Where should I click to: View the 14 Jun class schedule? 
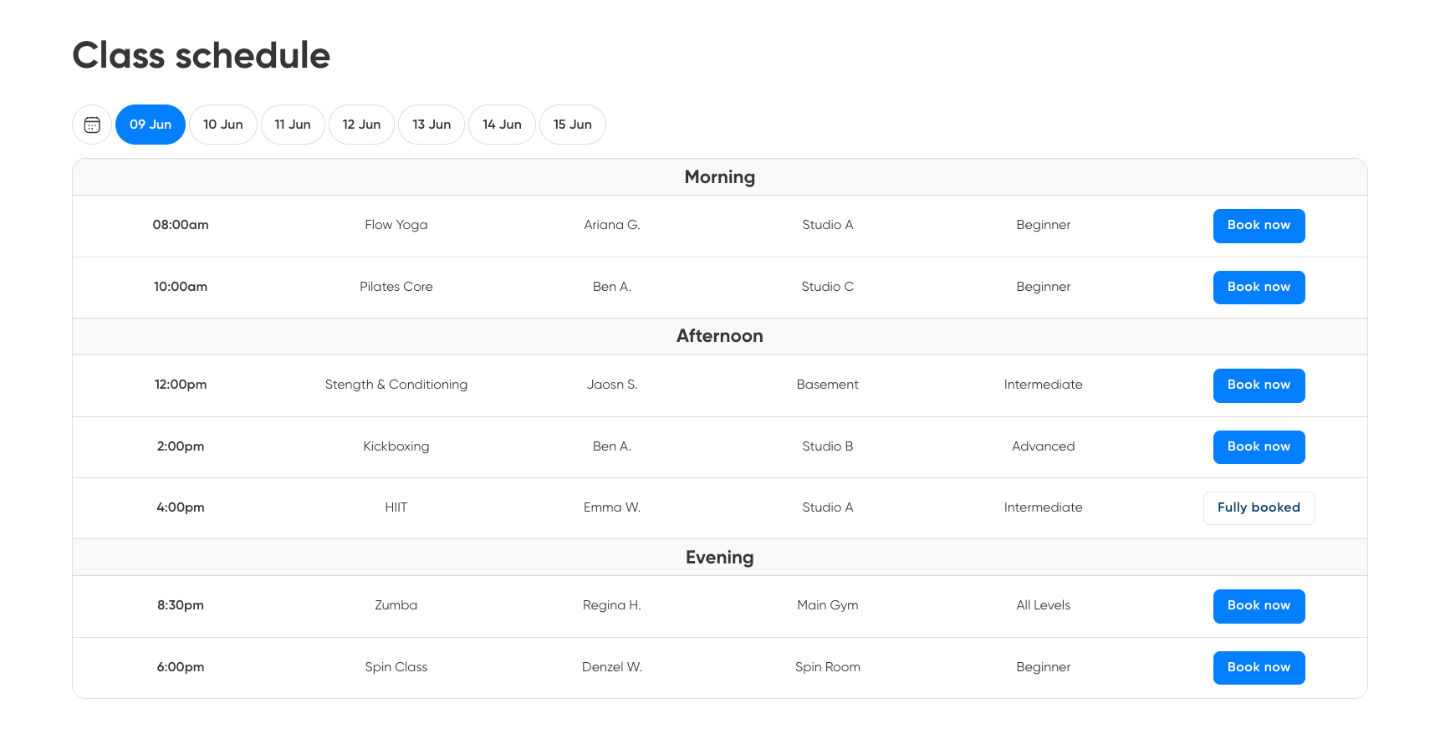click(x=502, y=125)
